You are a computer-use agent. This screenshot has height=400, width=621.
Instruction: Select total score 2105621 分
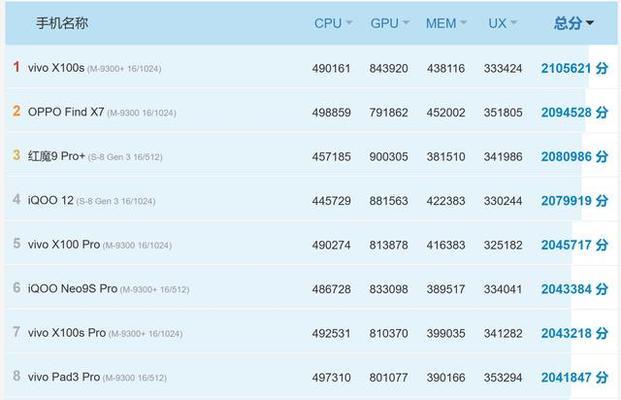(x=574, y=68)
